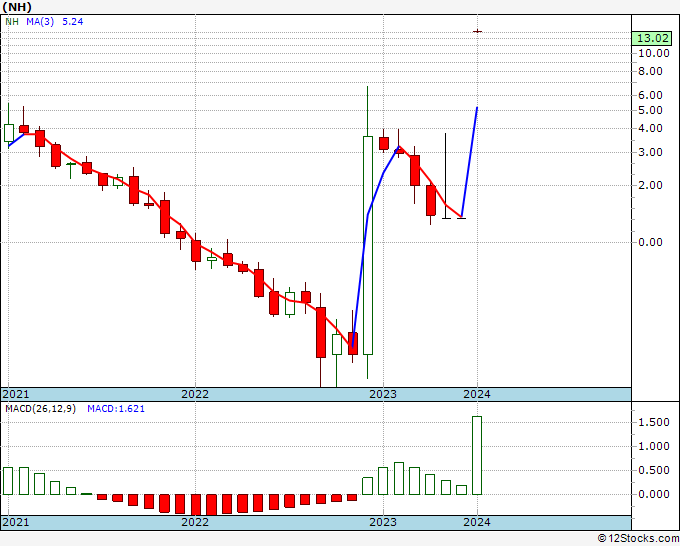Click 2021 on the MACD panel time axis
The image size is (680, 546).
(x=16, y=522)
